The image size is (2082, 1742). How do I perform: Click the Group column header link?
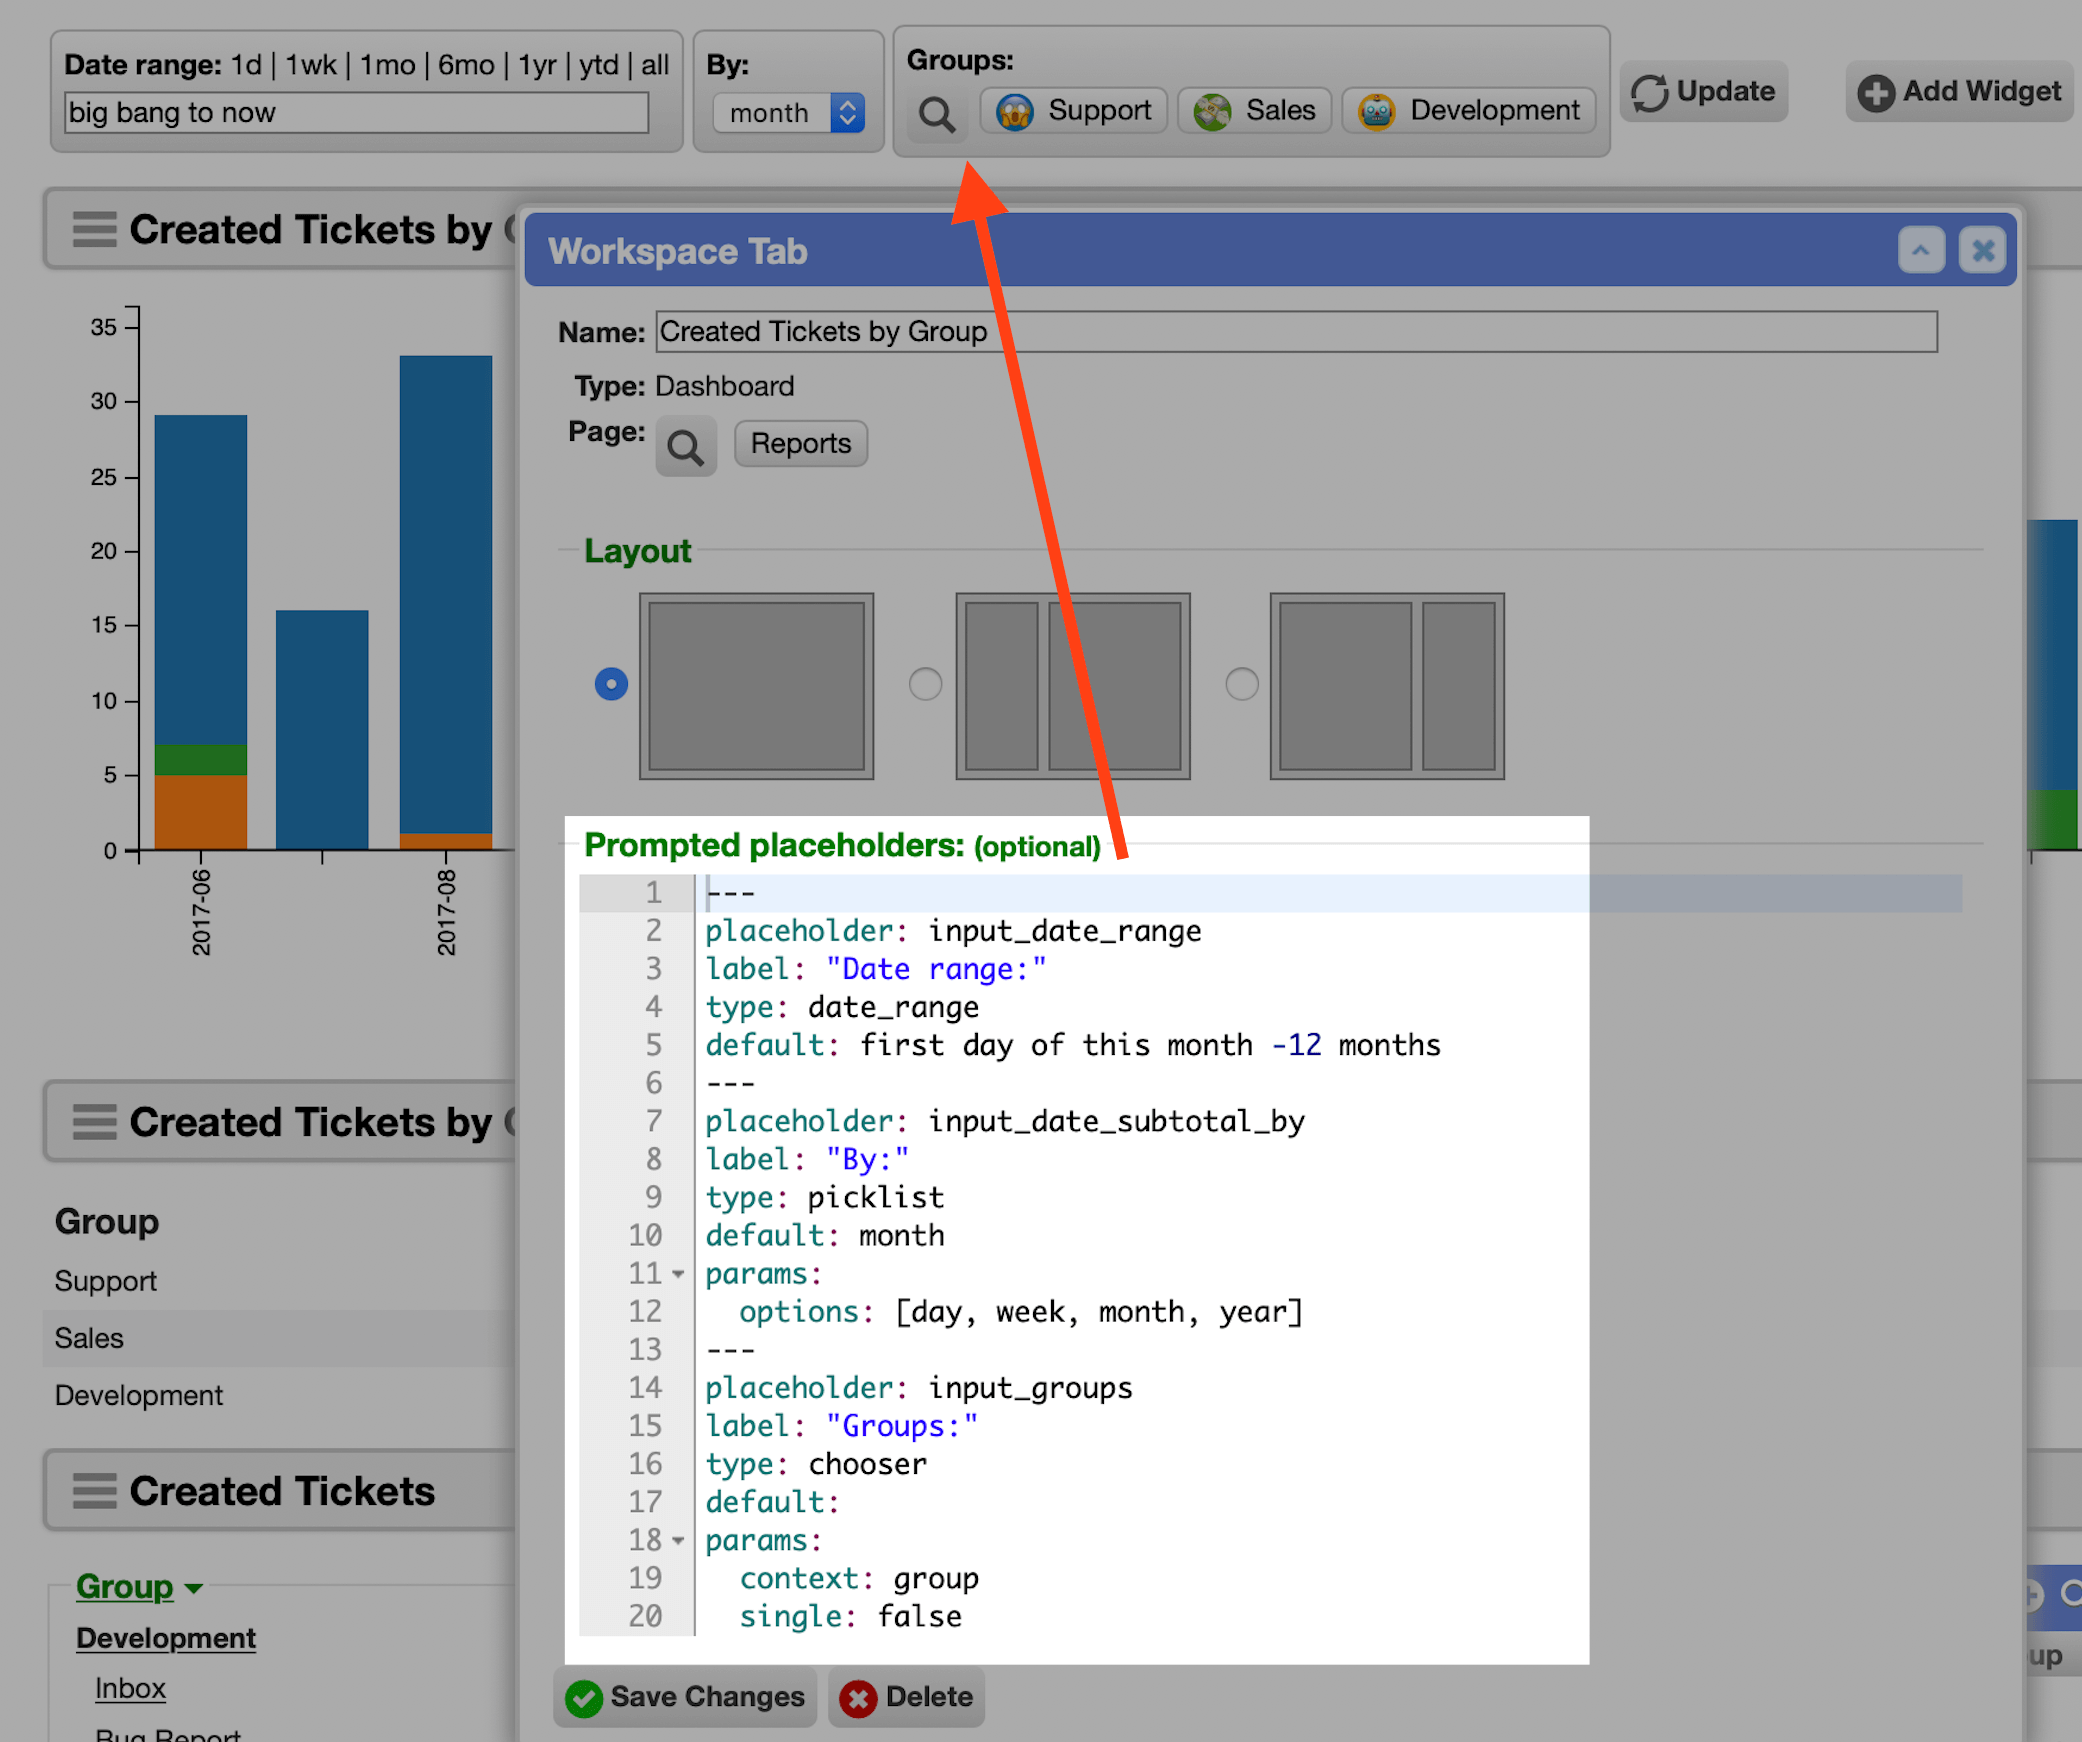click(x=124, y=1587)
